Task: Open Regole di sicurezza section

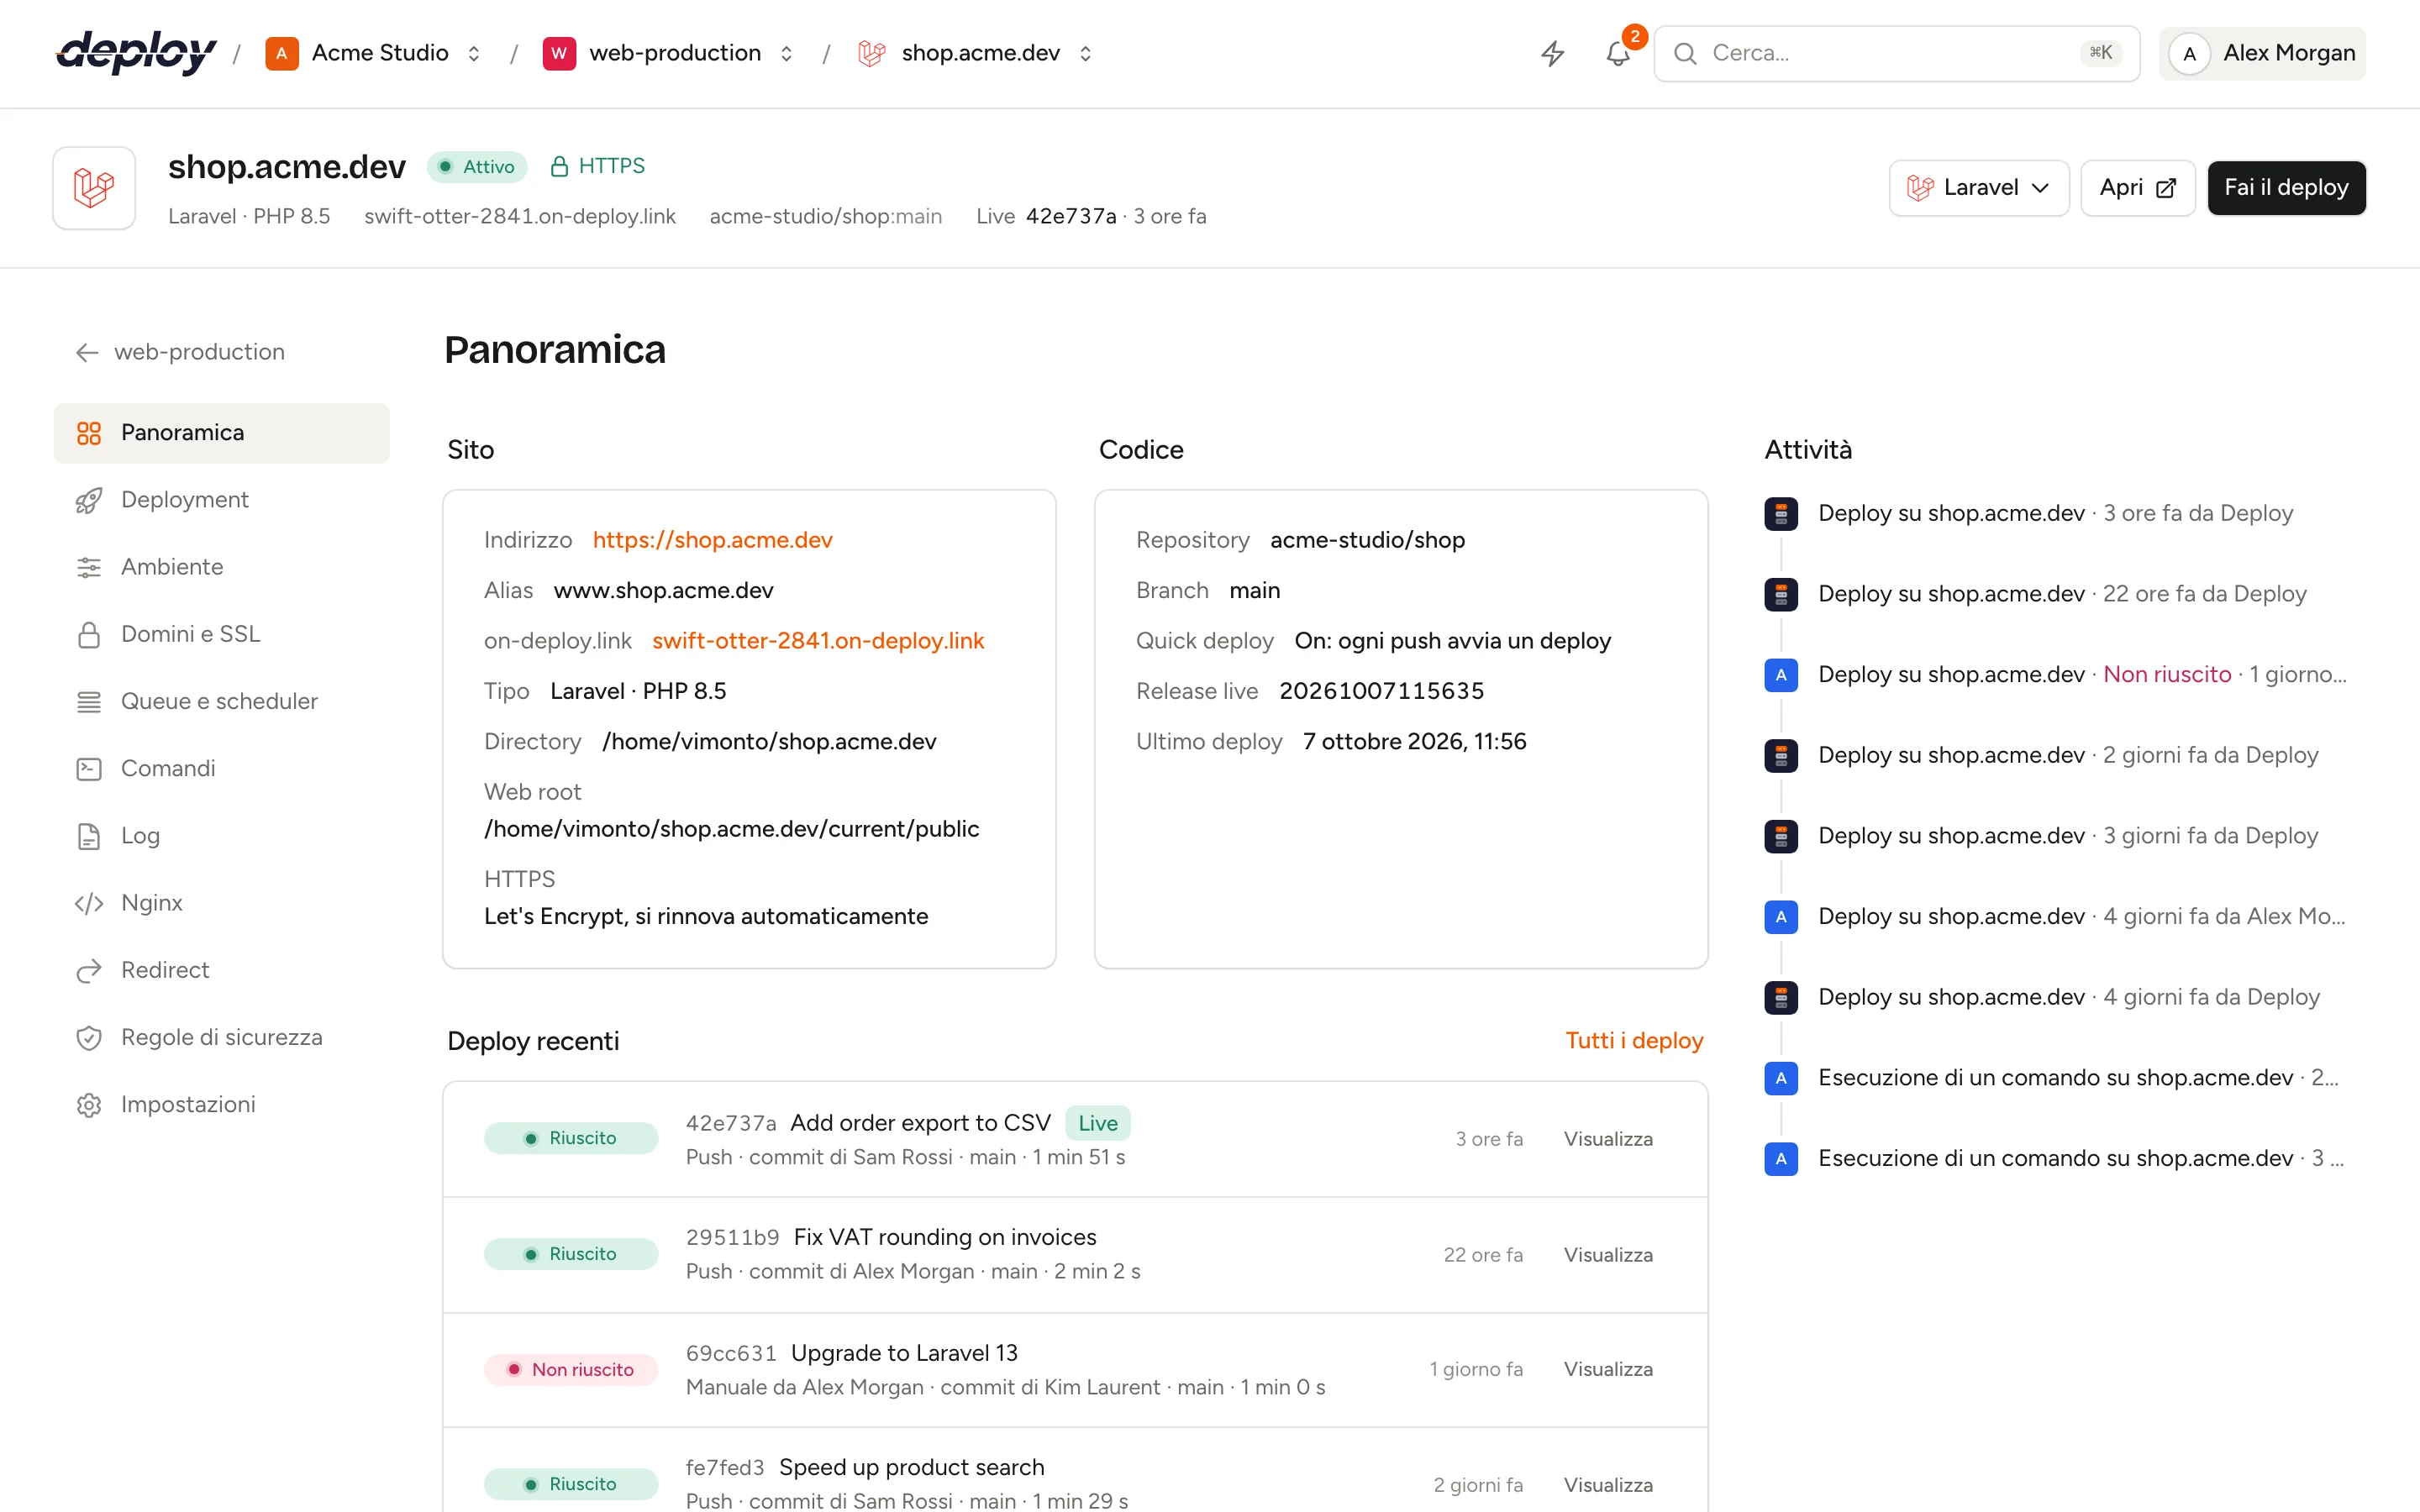Action: point(221,1037)
